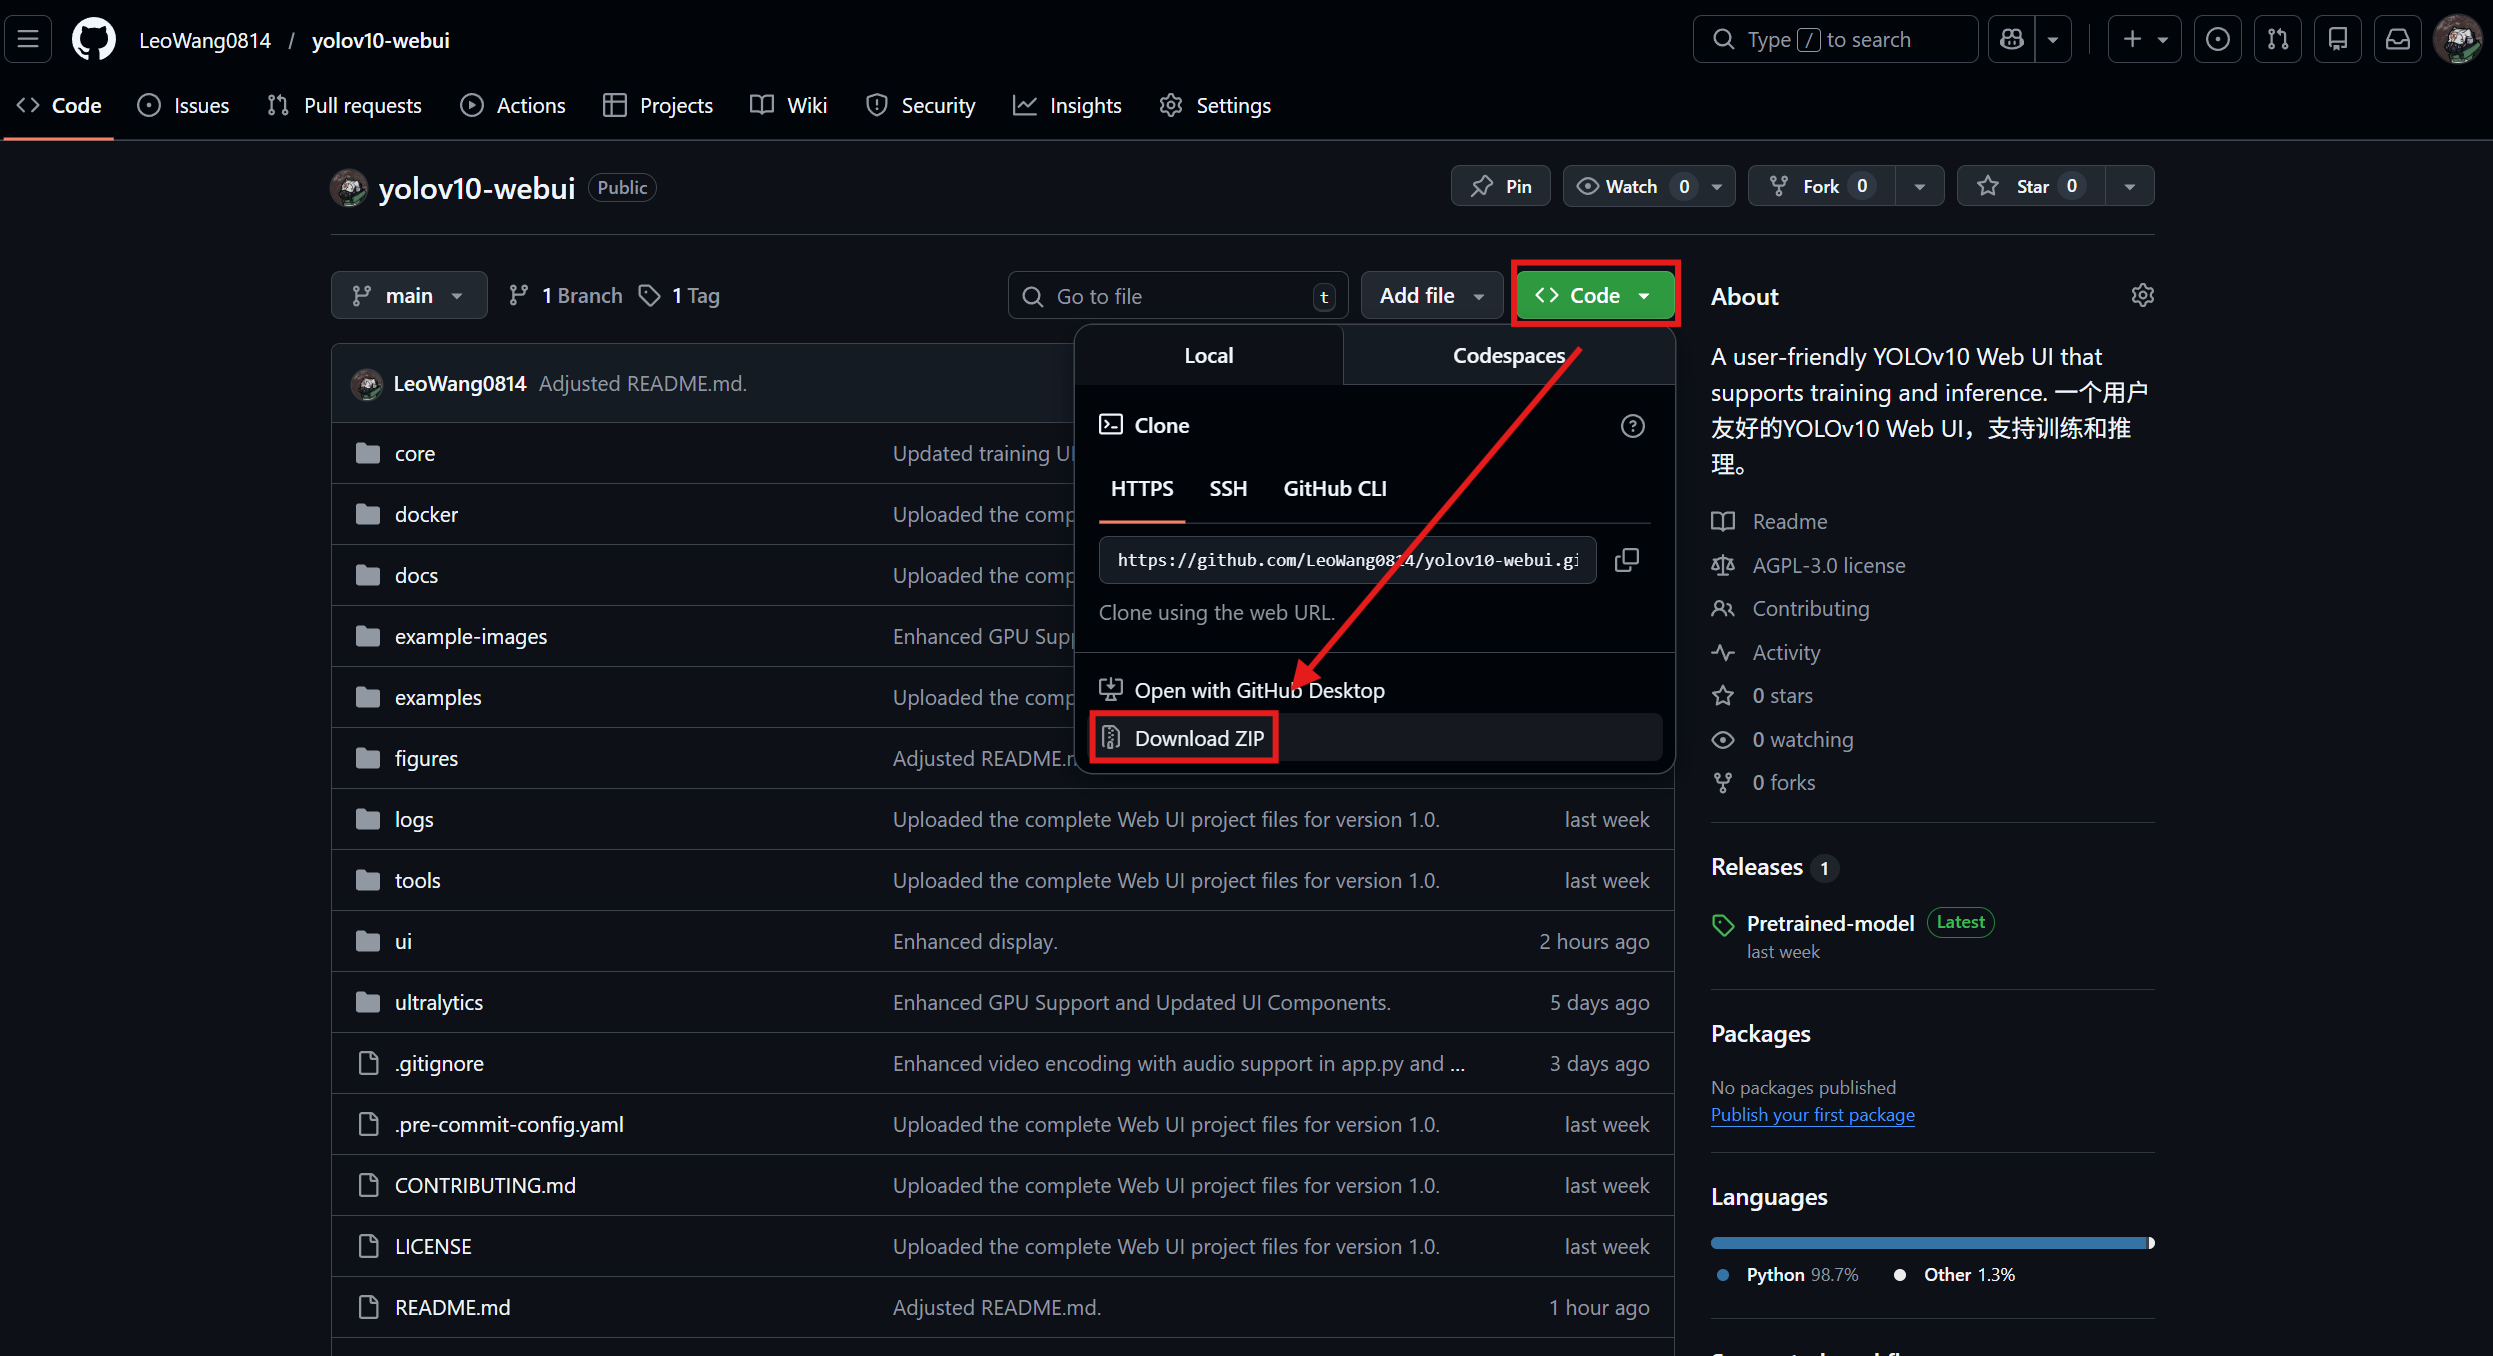
Task: Copy the HTTPS clone URL
Action: [x=1627, y=560]
